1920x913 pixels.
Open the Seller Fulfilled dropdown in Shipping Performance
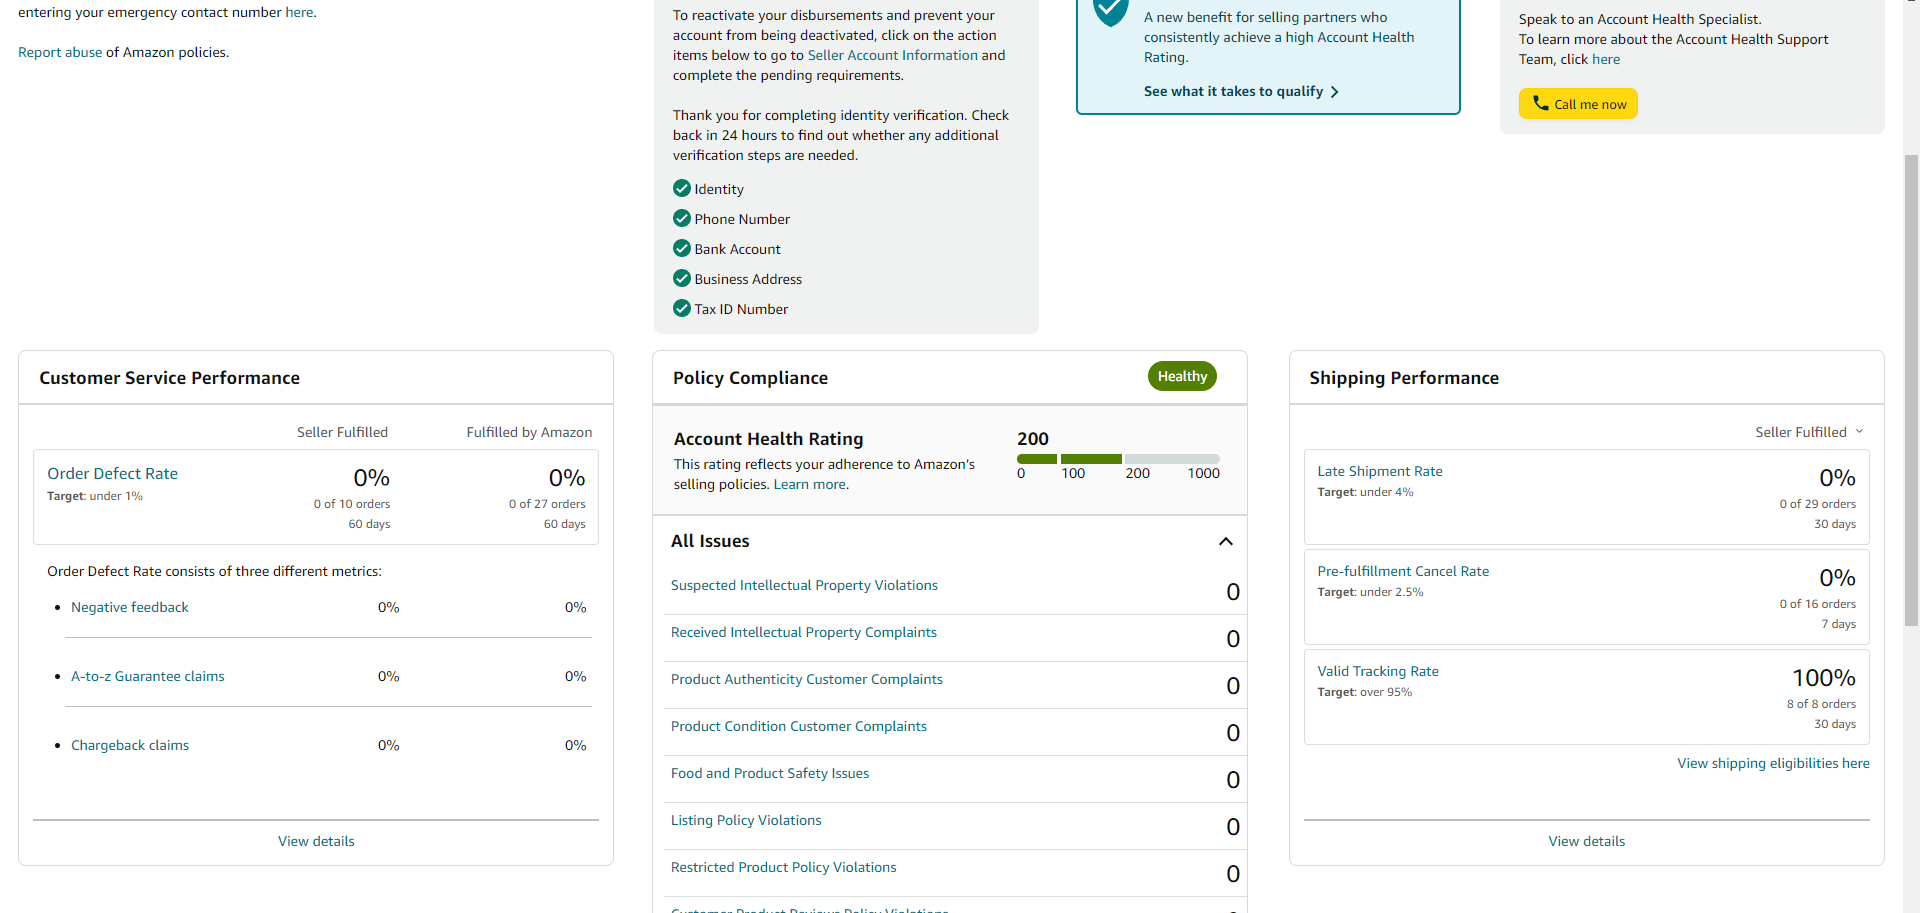pyautogui.click(x=1809, y=432)
